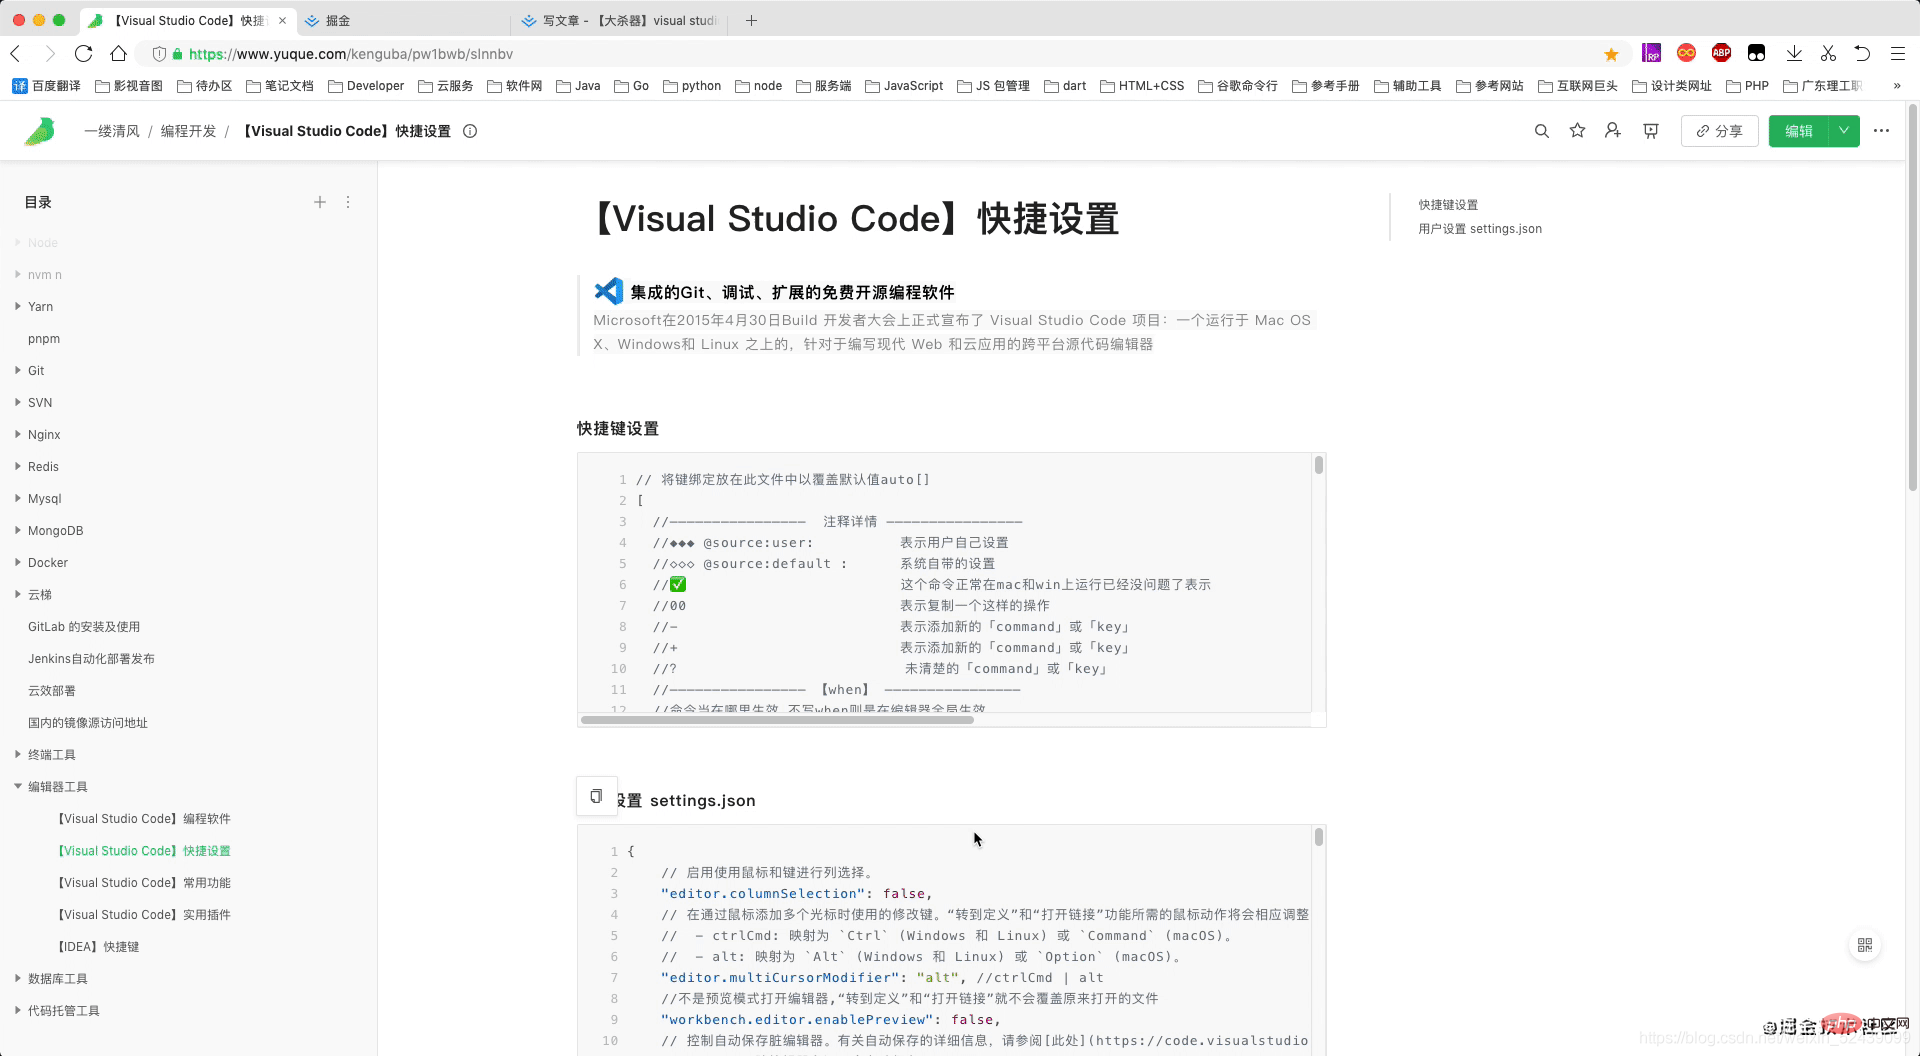Create a new document with the plus icon
Viewport: 1920px width, 1056px height.
pos(320,202)
